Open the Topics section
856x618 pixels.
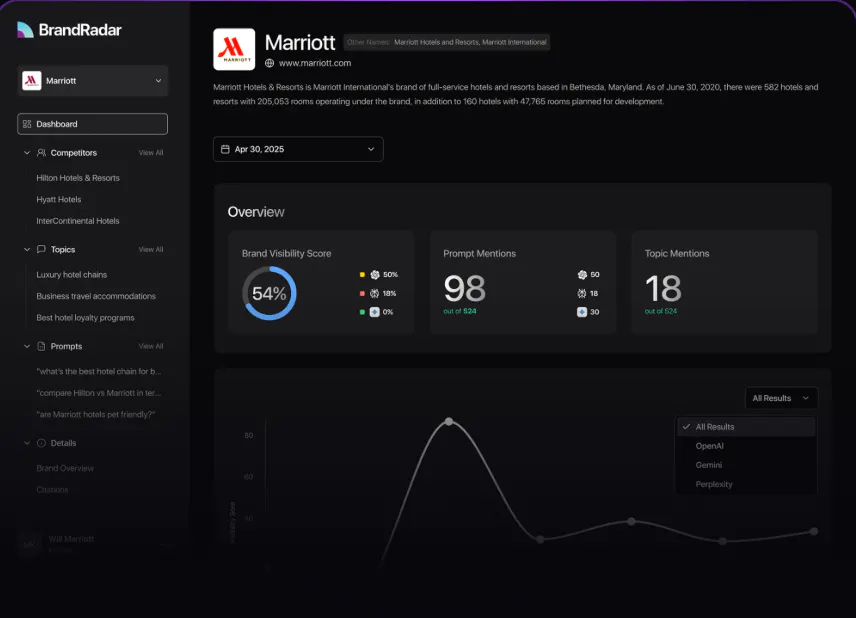[x=63, y=249]
